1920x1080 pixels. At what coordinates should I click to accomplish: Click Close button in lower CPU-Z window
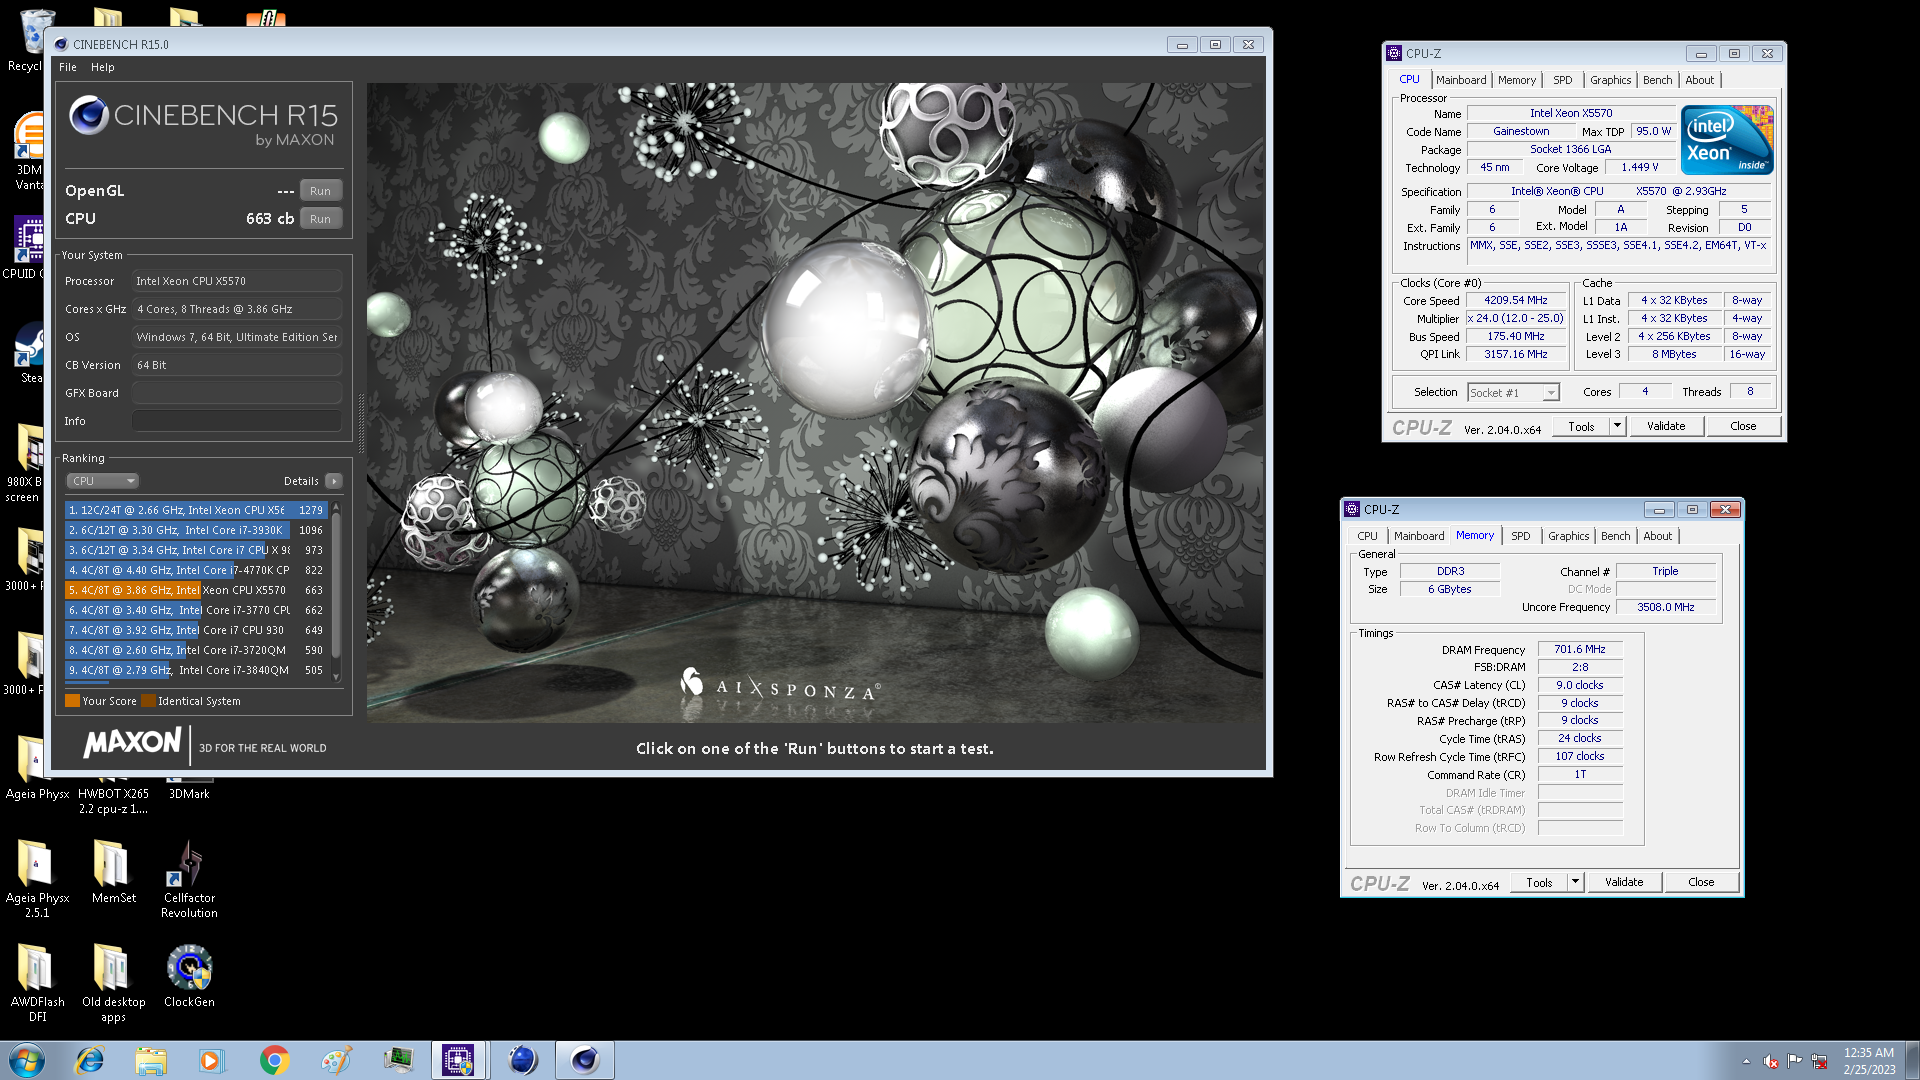[x=1701, y=883]
